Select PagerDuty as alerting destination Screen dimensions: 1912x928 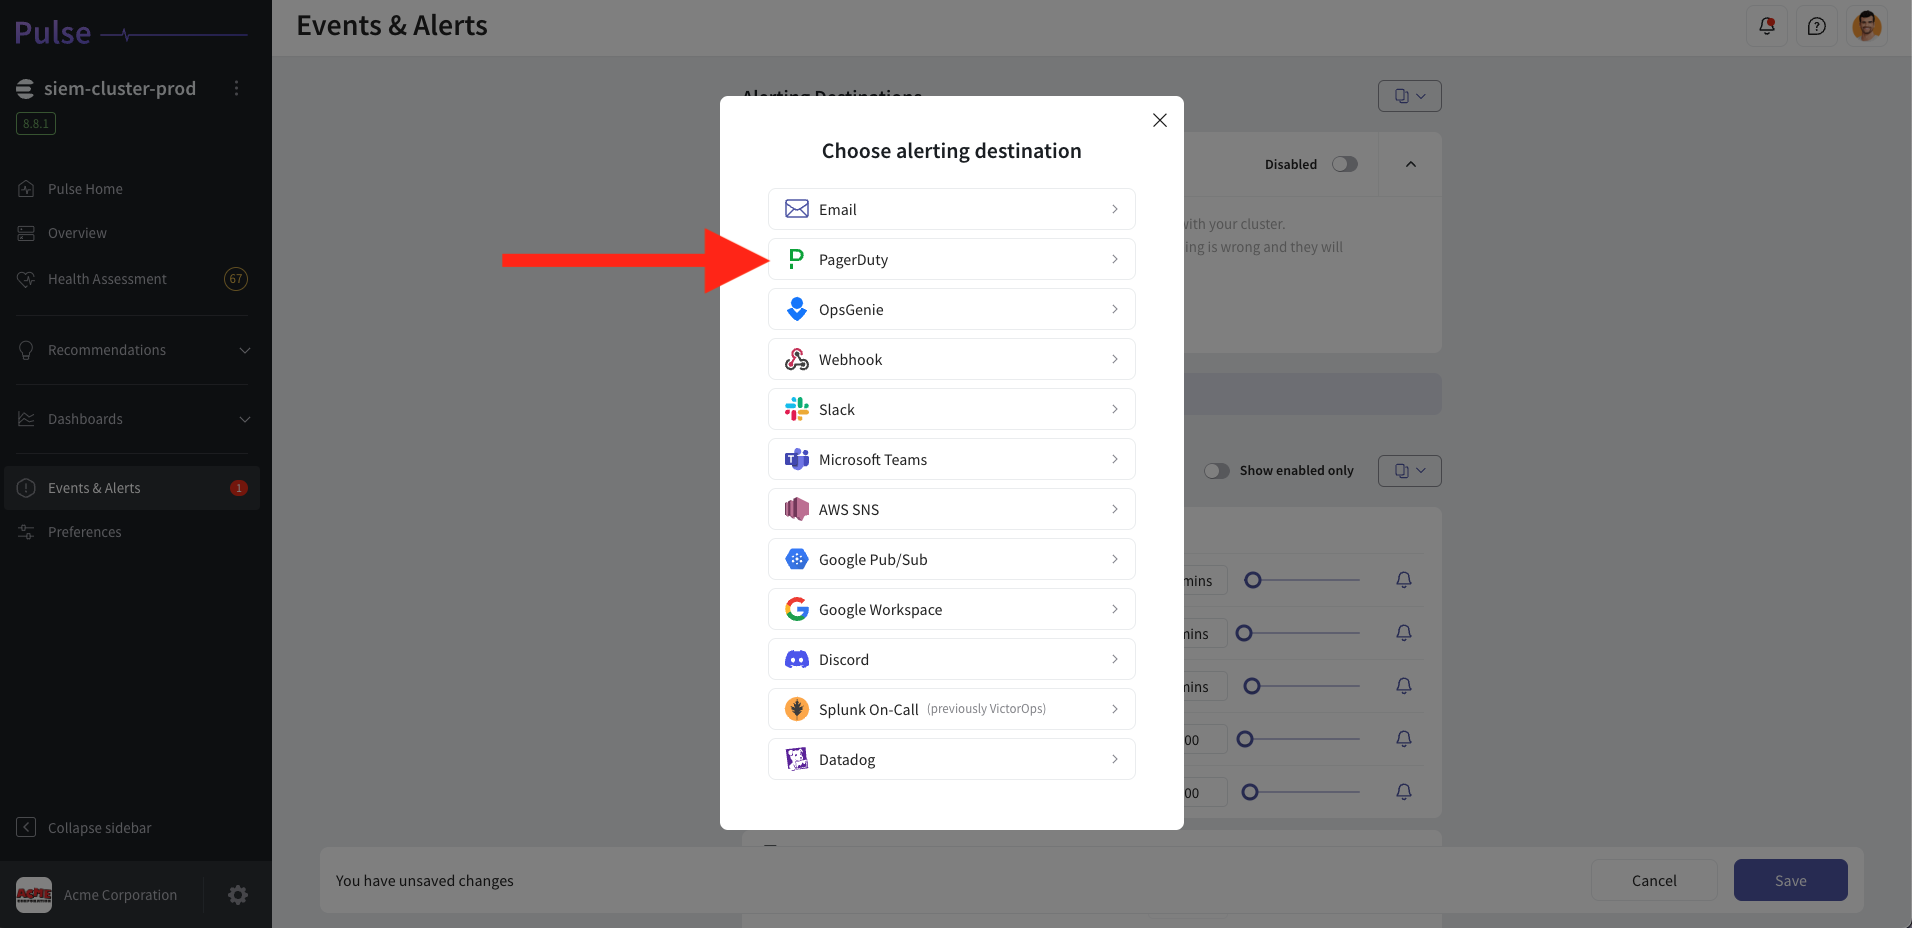click(950, 259)
